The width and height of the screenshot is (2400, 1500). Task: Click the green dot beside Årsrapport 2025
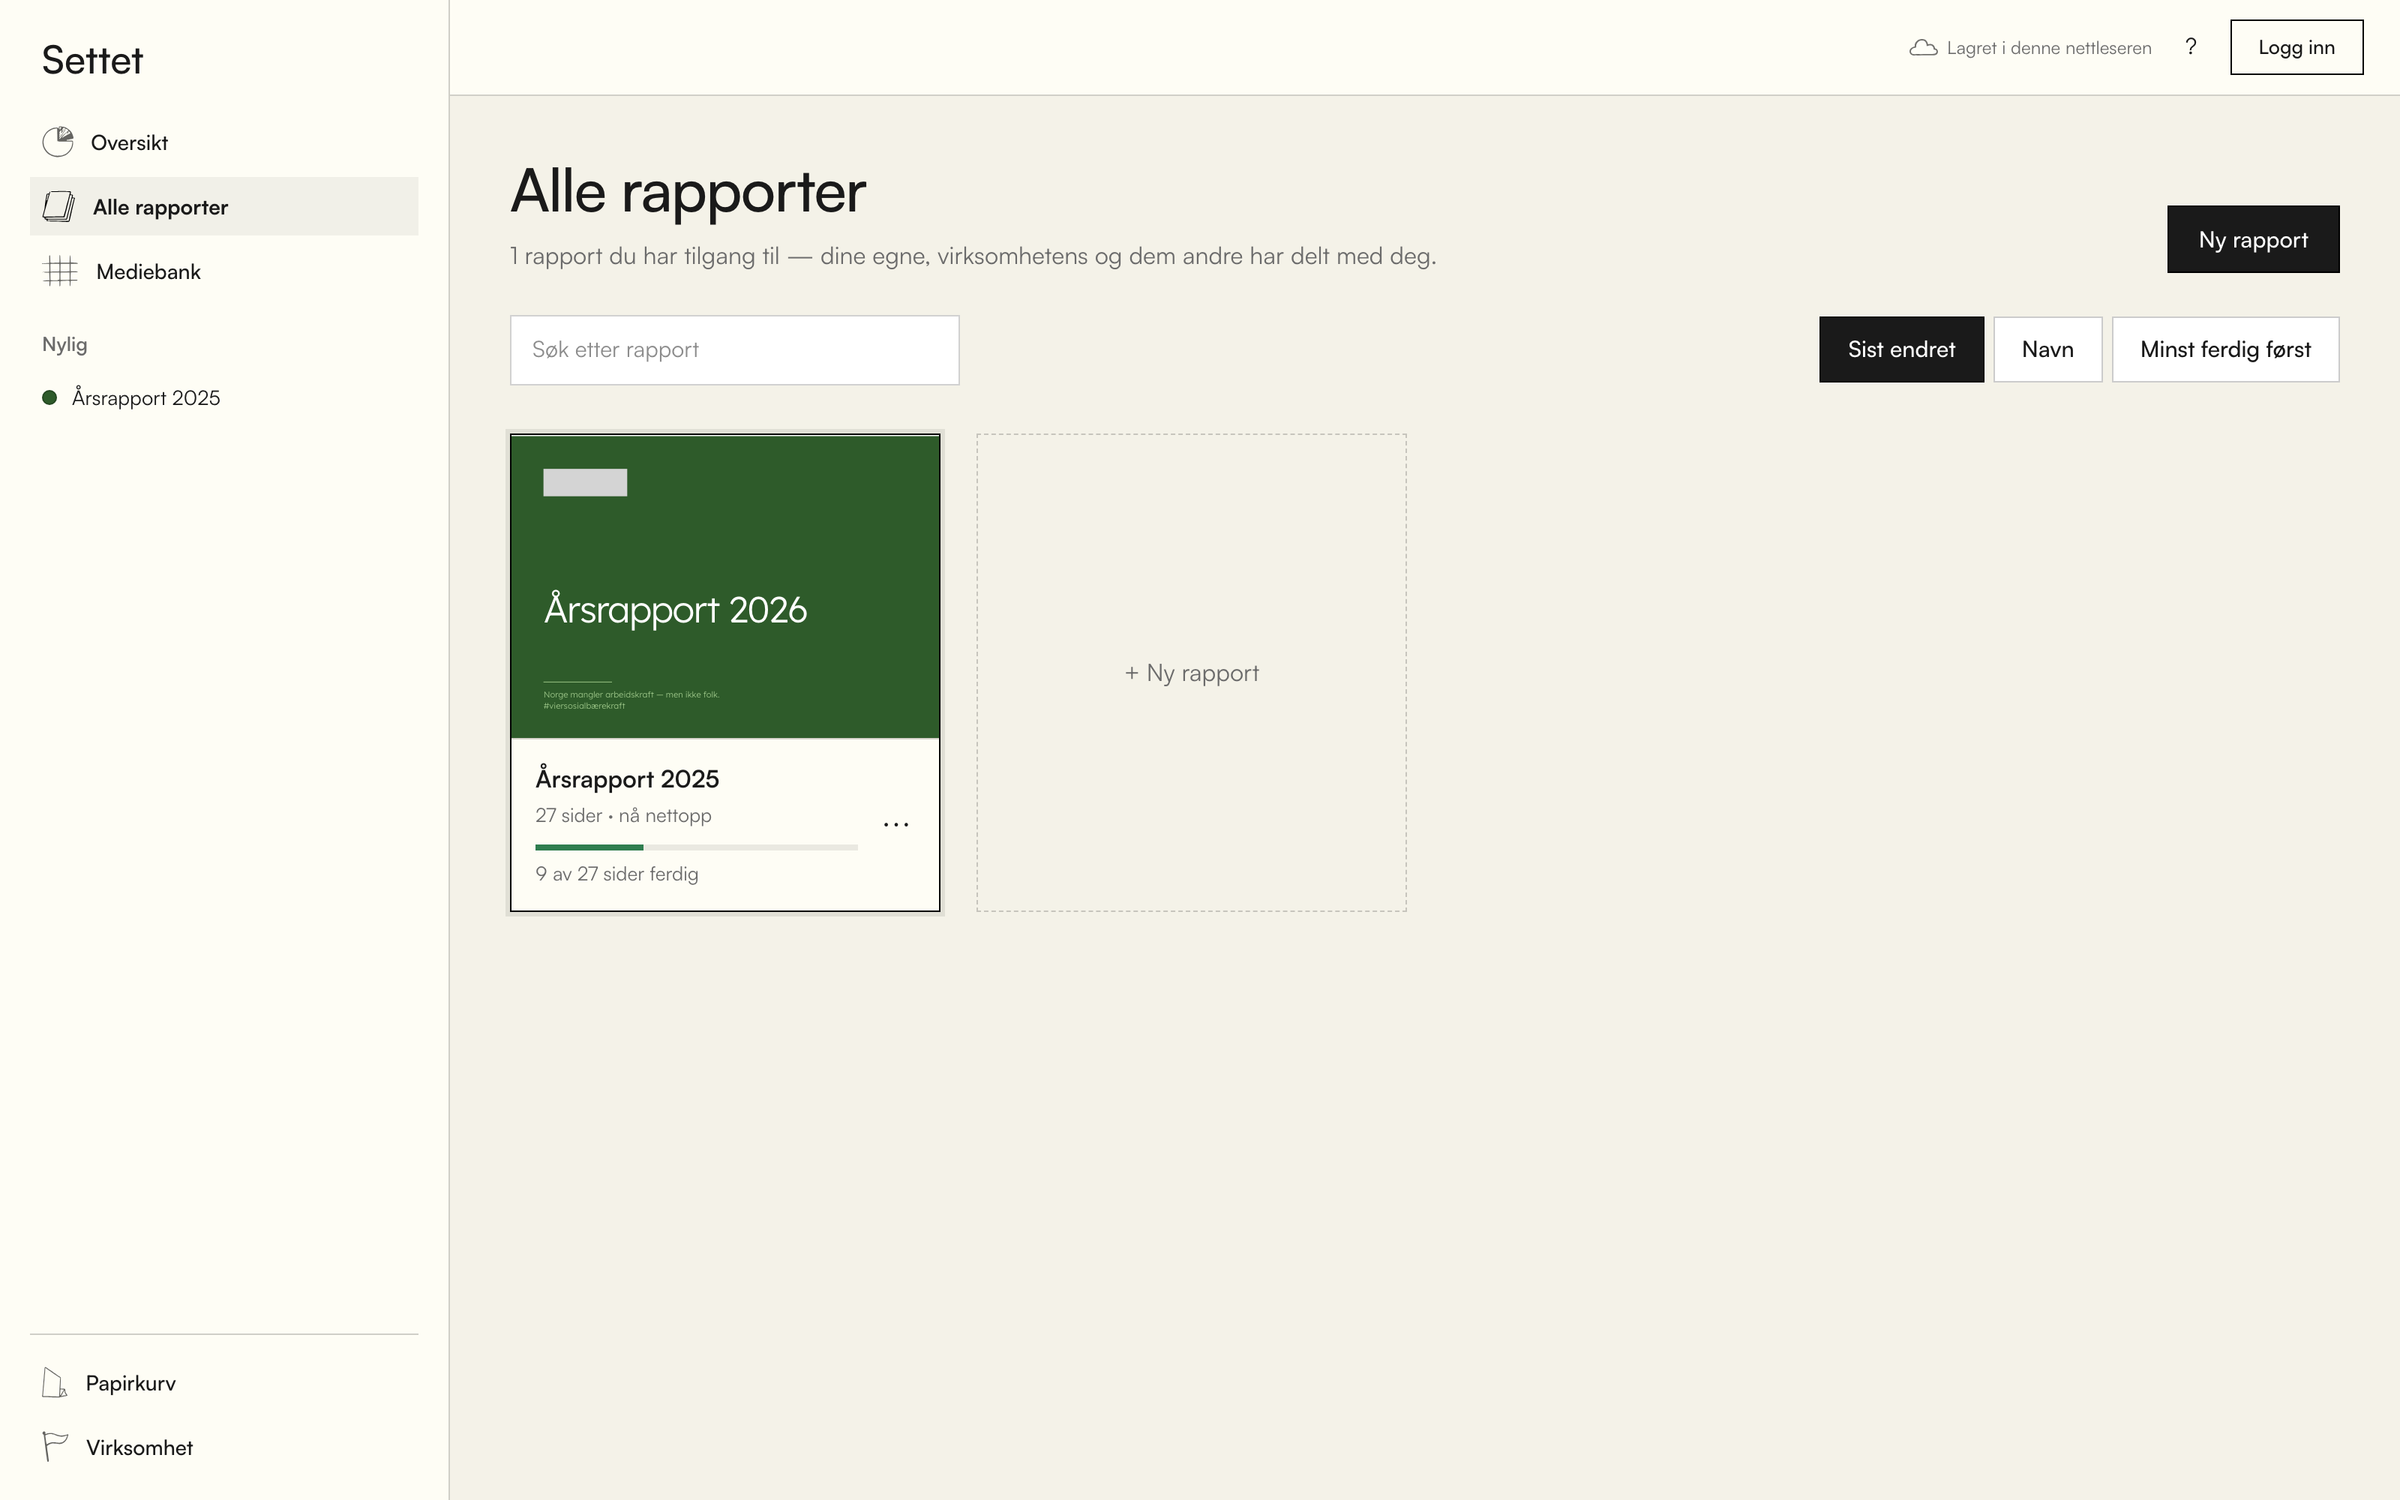tap(49, 398)
